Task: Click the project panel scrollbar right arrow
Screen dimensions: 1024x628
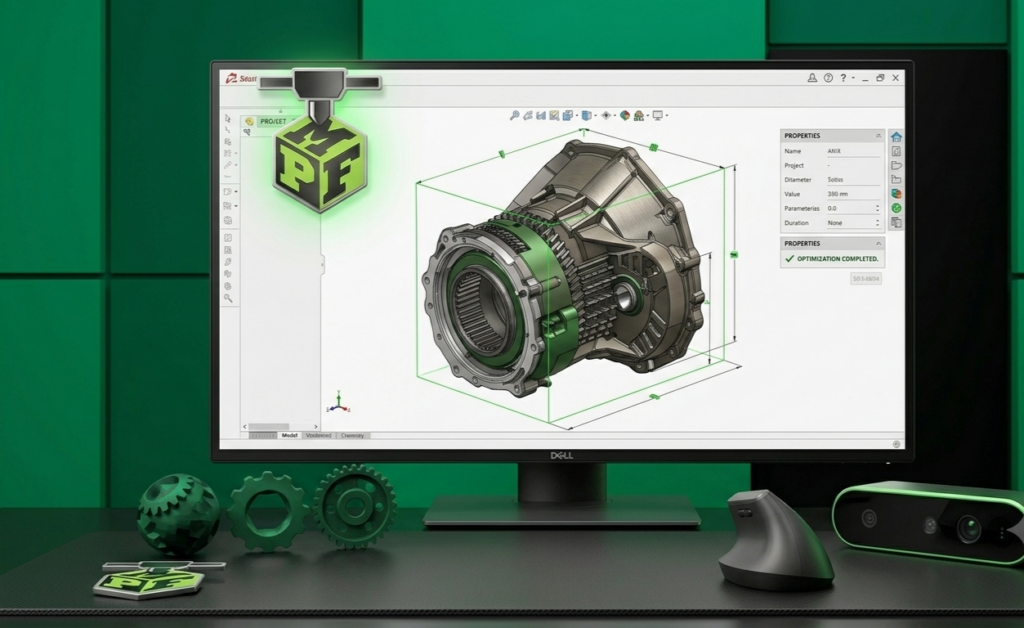Action: [316, 426]
